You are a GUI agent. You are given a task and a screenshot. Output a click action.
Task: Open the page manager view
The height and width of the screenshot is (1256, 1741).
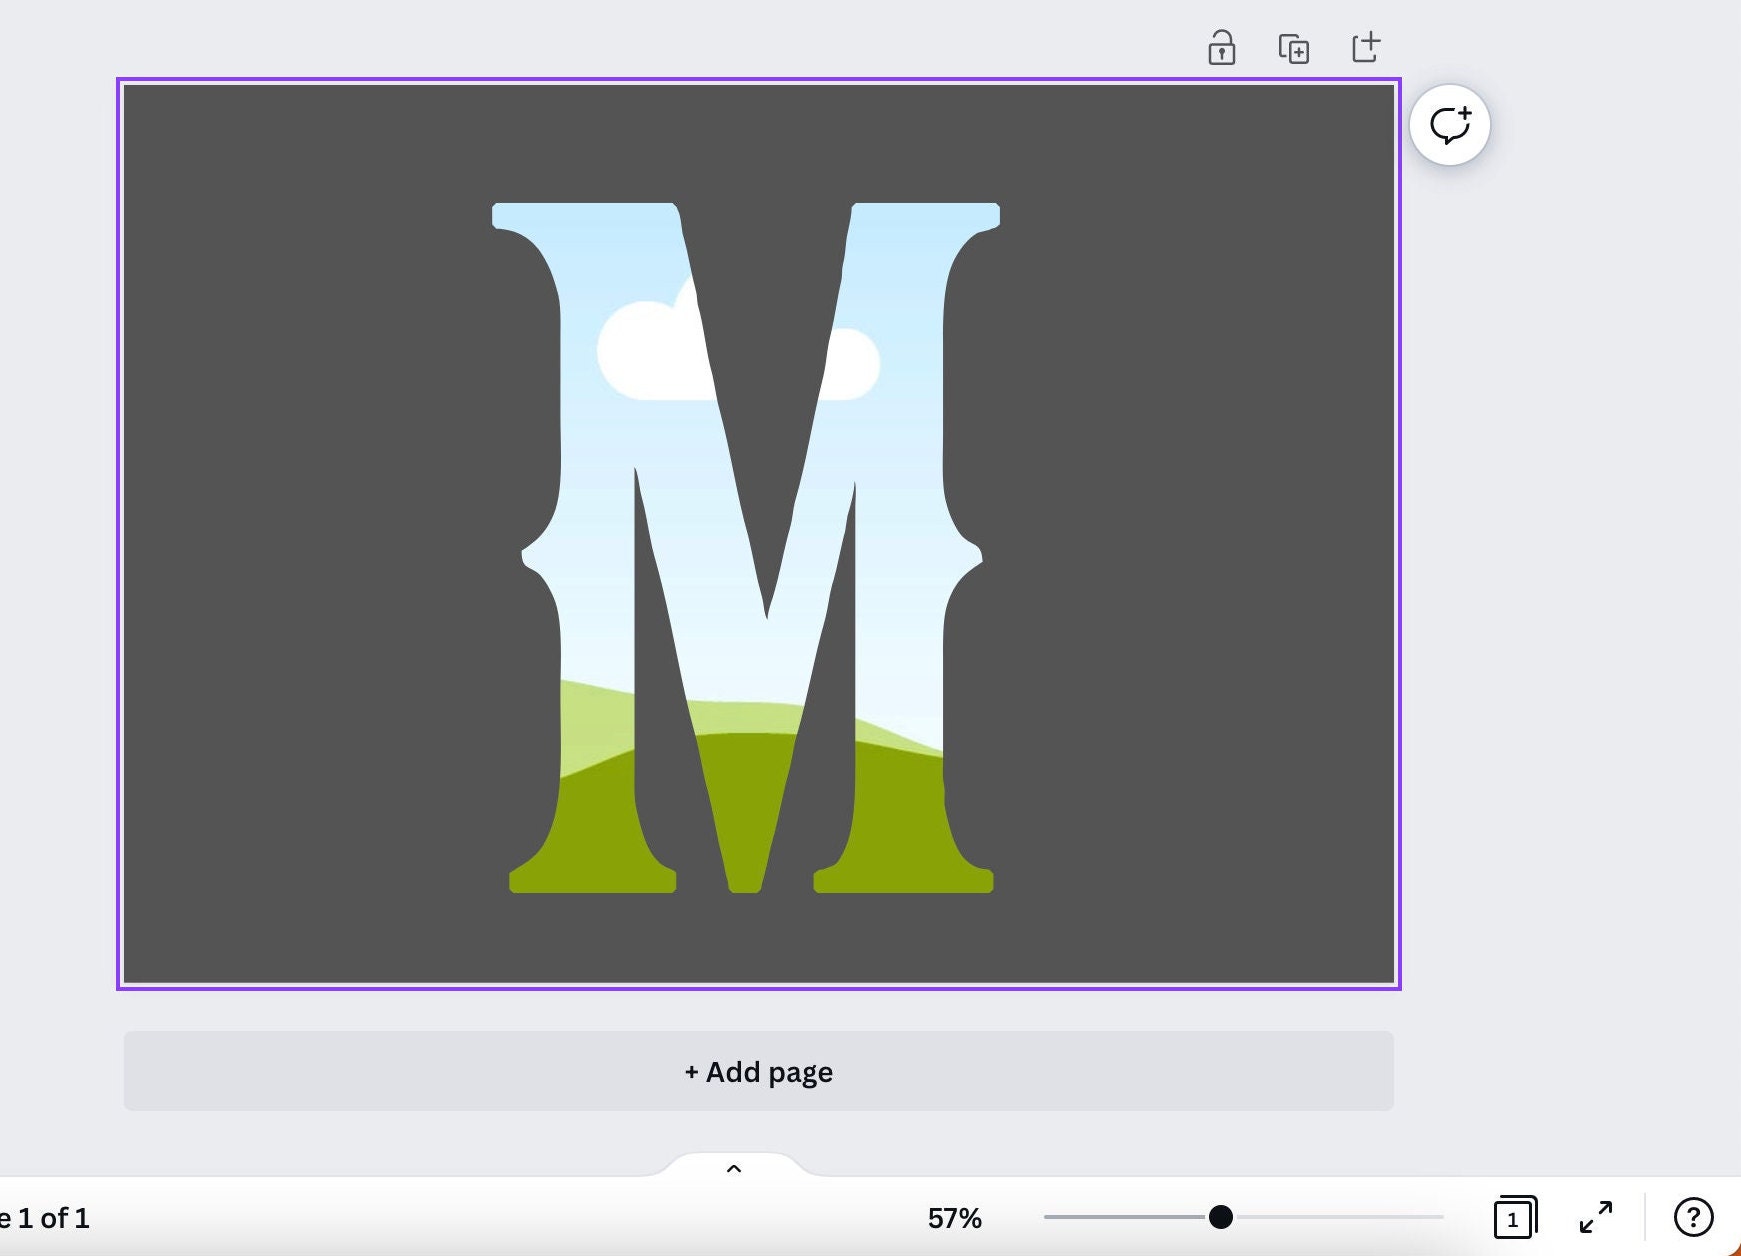click(1514, 1218)
